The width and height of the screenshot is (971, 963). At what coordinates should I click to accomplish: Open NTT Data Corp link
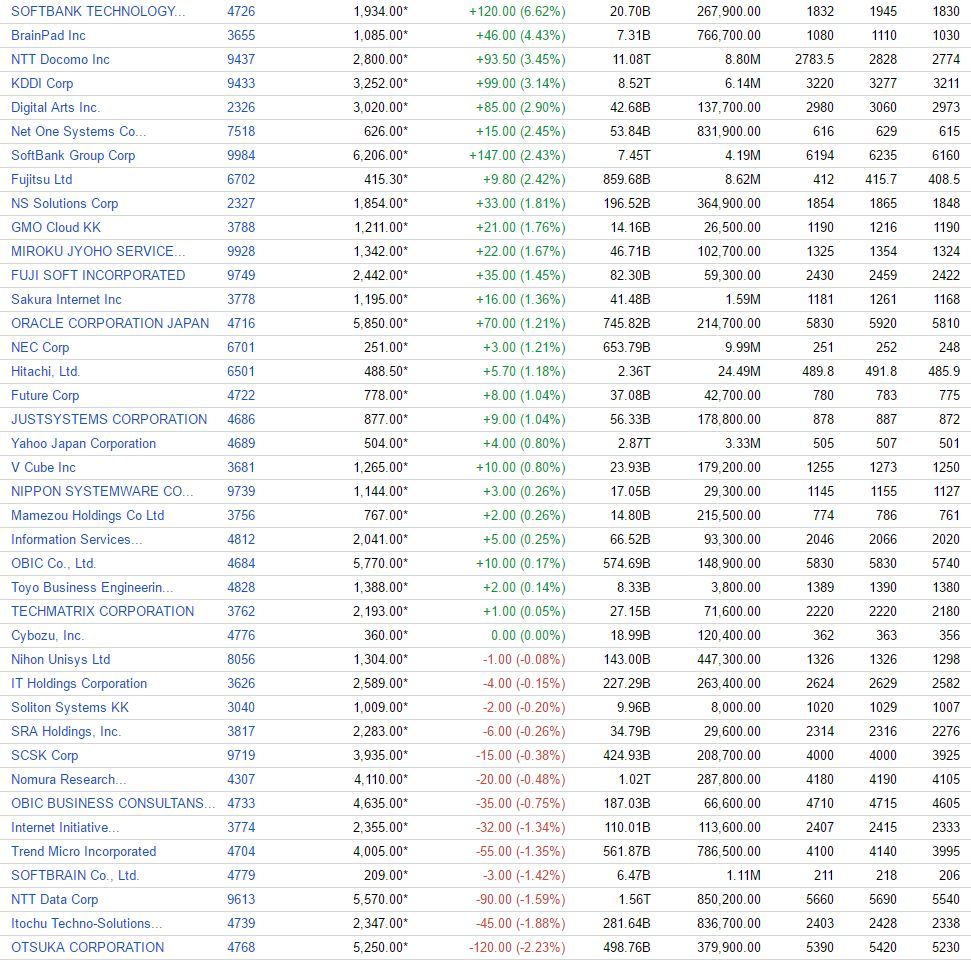point(54,899)
